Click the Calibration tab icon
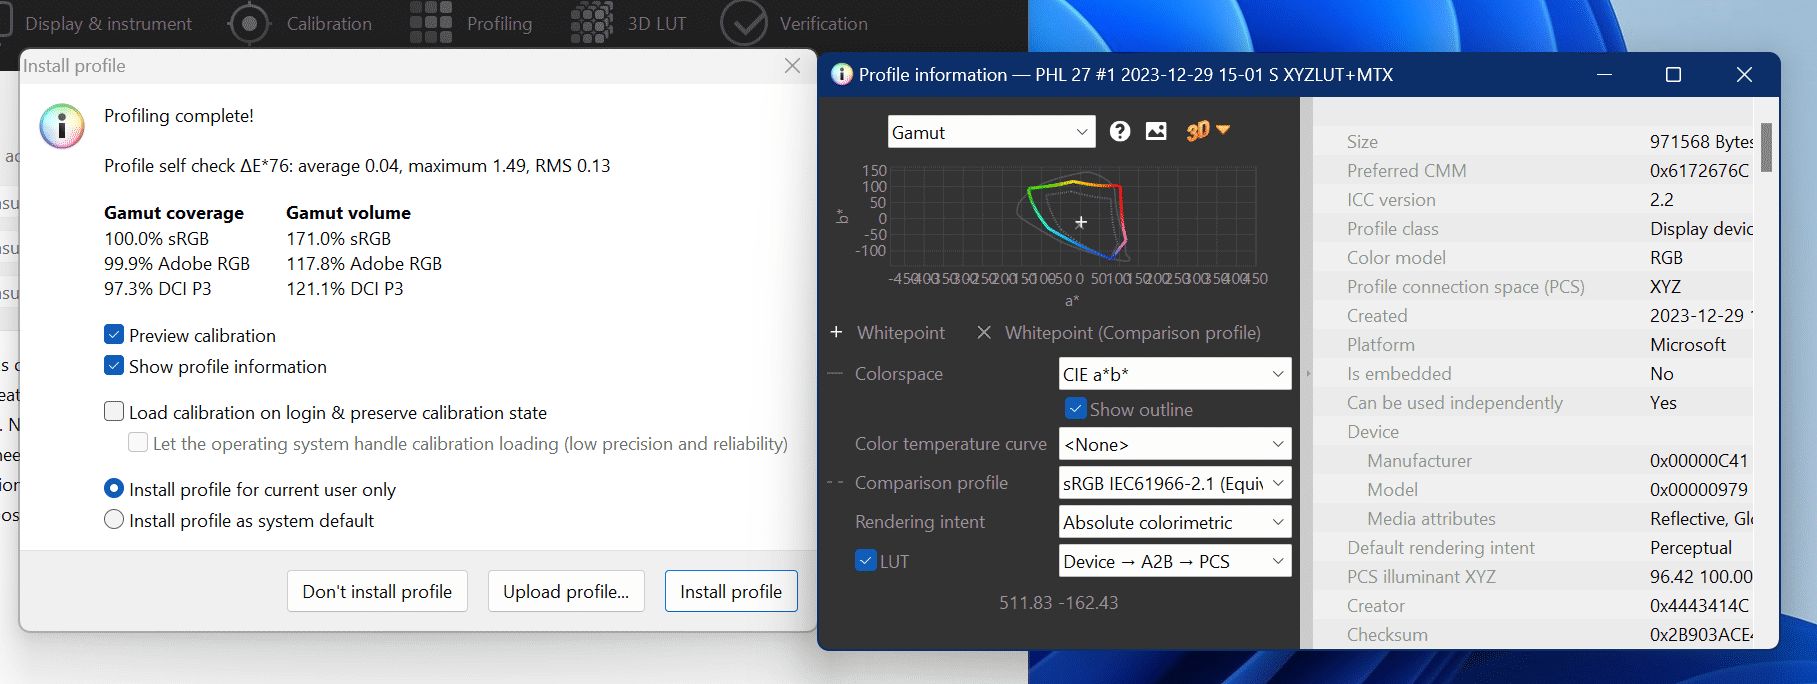Viewport: 1817px width, 684px height. (249, 23)
